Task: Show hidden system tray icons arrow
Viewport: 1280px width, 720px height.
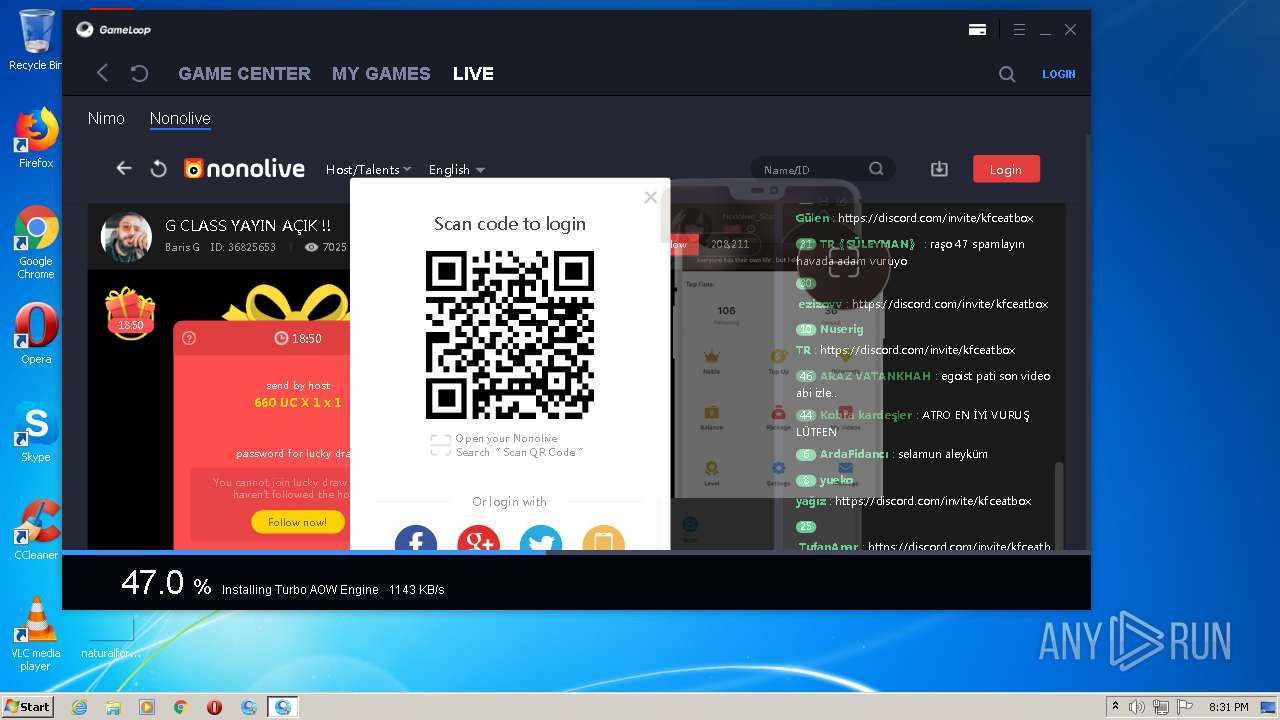Action: [1115, 707]
